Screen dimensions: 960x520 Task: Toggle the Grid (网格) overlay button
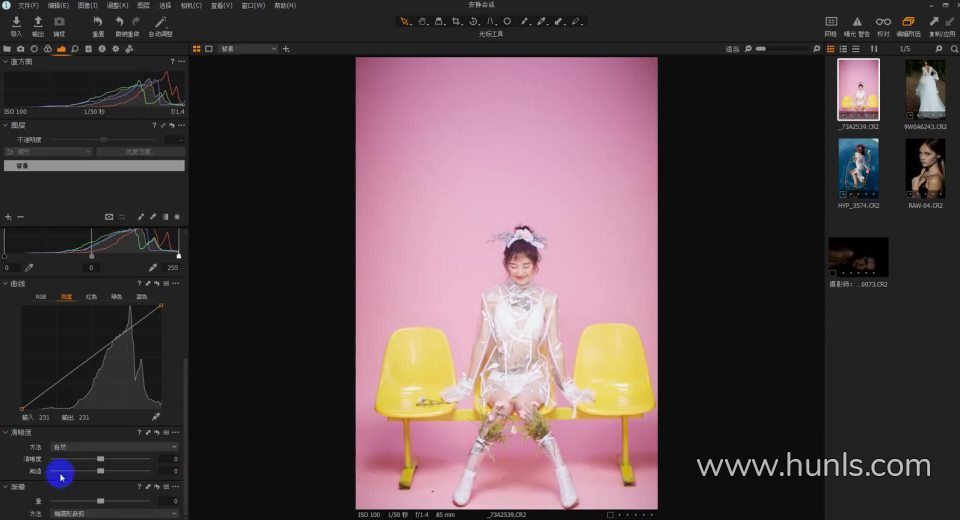pos(831,22)
